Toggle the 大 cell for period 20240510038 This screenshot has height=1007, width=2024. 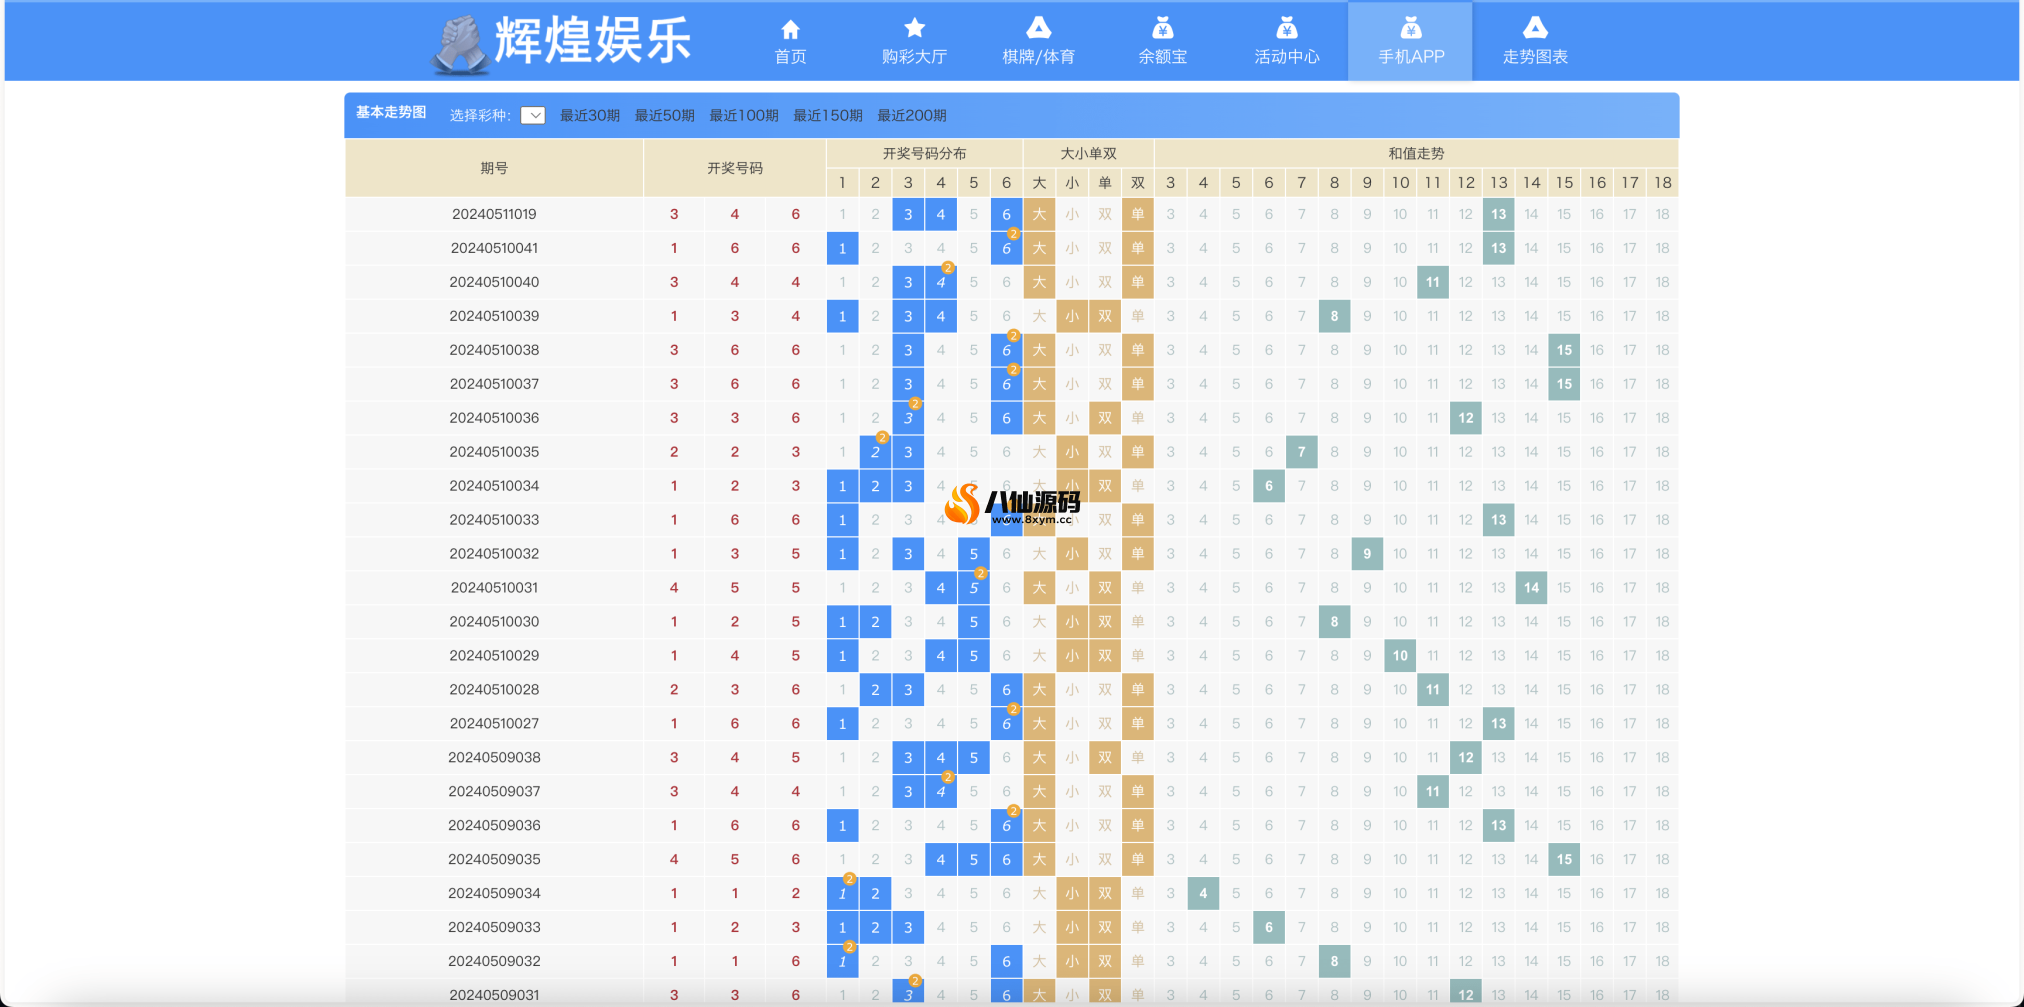1039,350
